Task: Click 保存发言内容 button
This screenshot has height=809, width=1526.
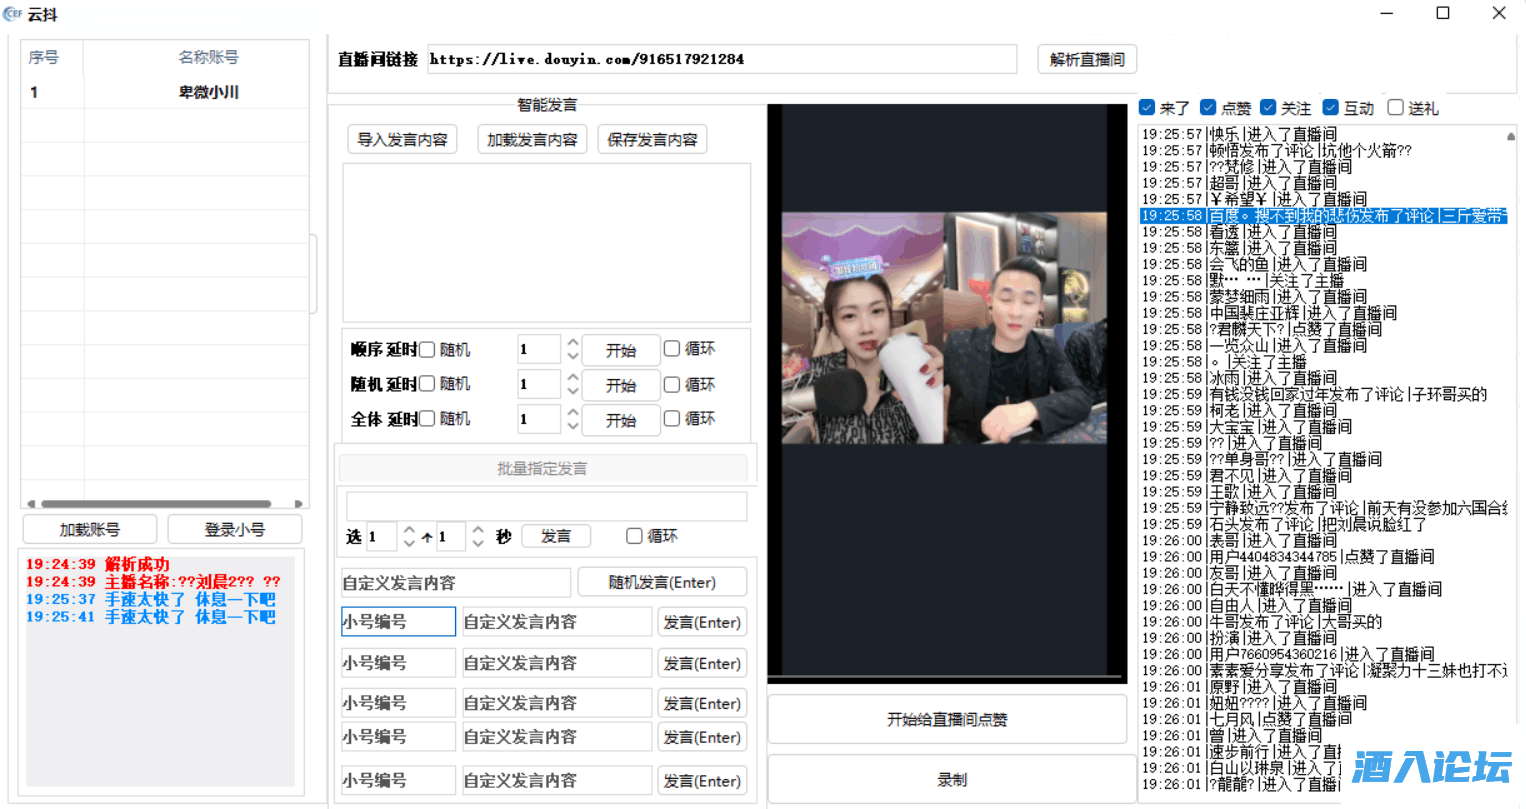Action: coord(652,140)
